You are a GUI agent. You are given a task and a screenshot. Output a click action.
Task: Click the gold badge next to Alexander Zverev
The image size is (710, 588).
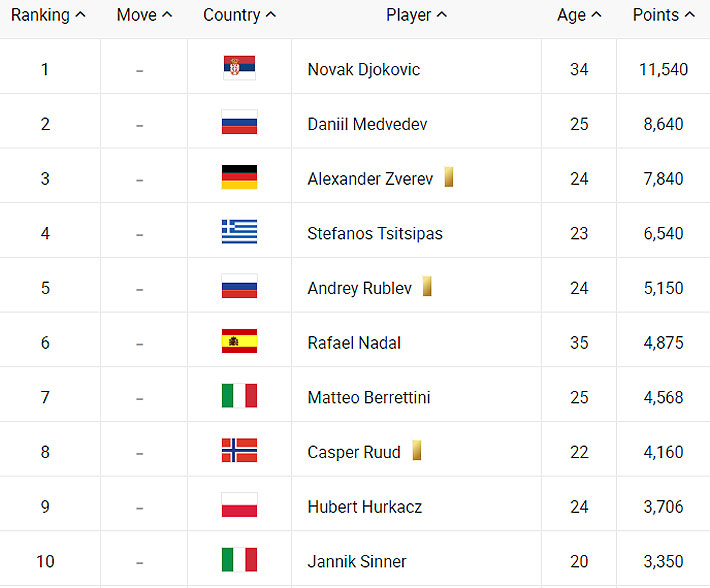(x=449, y=178)
